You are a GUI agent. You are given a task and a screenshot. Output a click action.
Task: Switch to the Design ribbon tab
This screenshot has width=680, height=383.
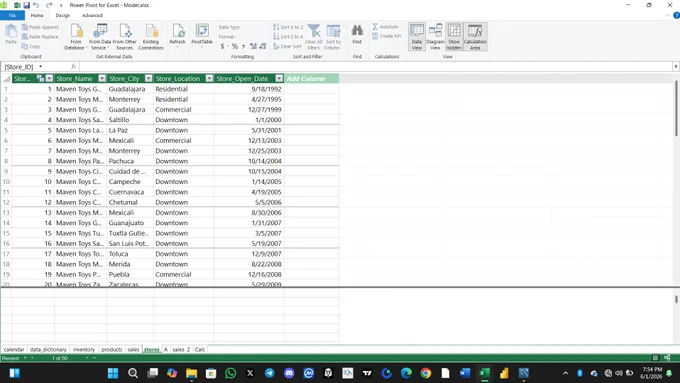[62, 15]
